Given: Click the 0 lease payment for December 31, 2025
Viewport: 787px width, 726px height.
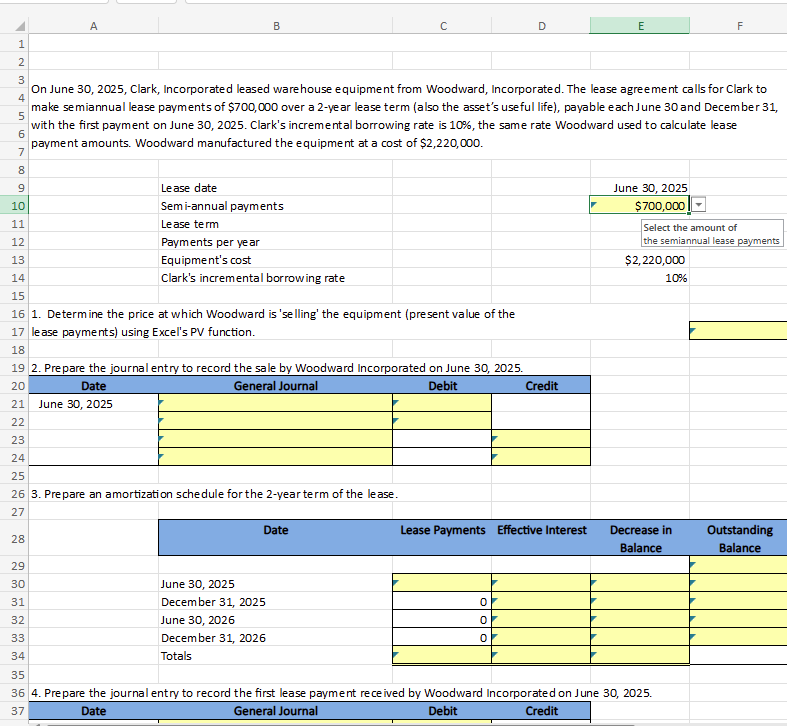Looking at the screenshot, I should [x=442, y=601].
